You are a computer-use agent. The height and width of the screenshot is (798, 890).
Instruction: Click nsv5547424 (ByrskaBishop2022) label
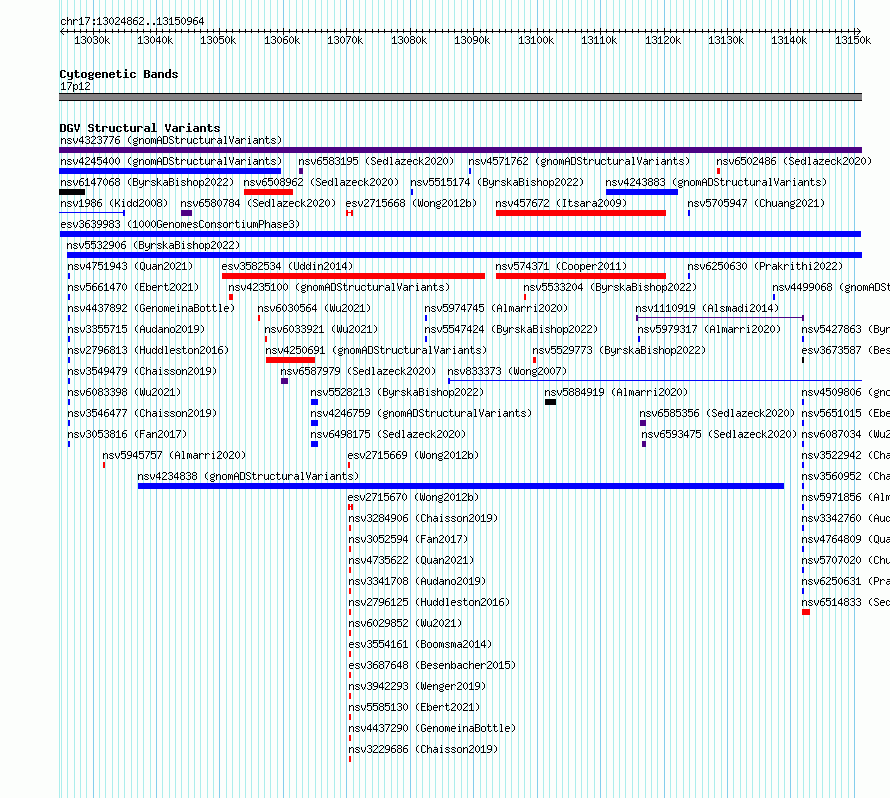[511, 329]
